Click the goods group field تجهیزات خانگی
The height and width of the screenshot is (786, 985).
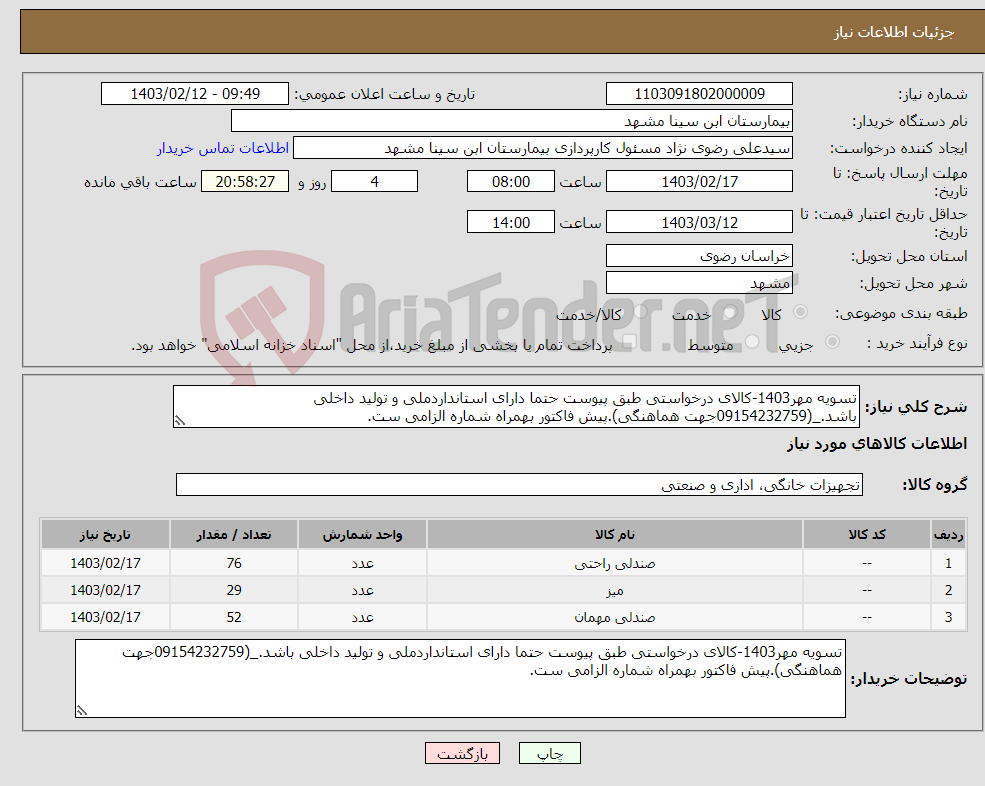coord(520,485)
